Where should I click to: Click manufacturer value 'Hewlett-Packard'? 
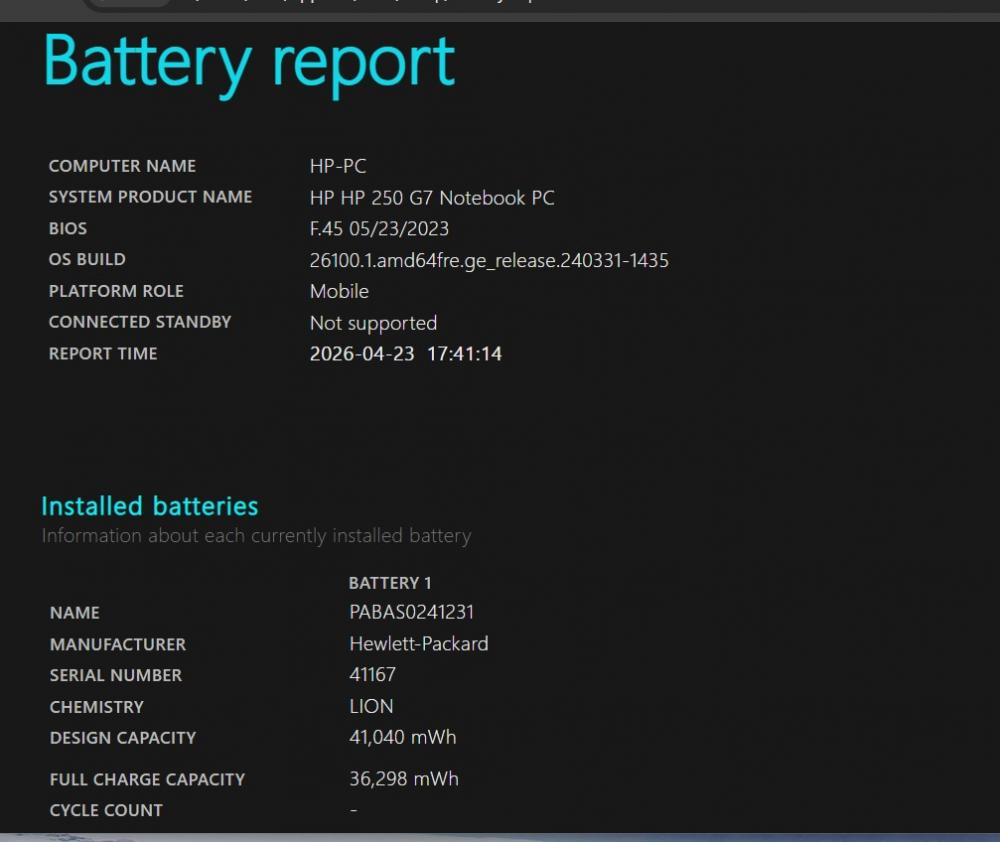click(419, 644)
